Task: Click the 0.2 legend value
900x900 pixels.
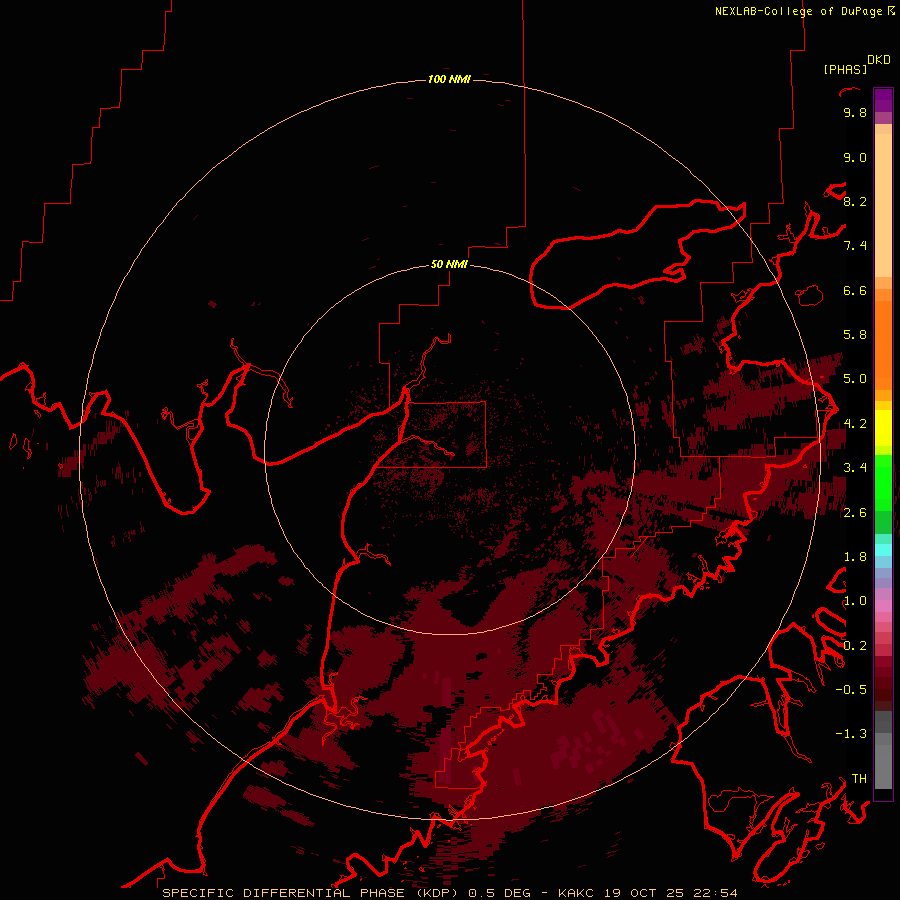Action: (855, 646)
